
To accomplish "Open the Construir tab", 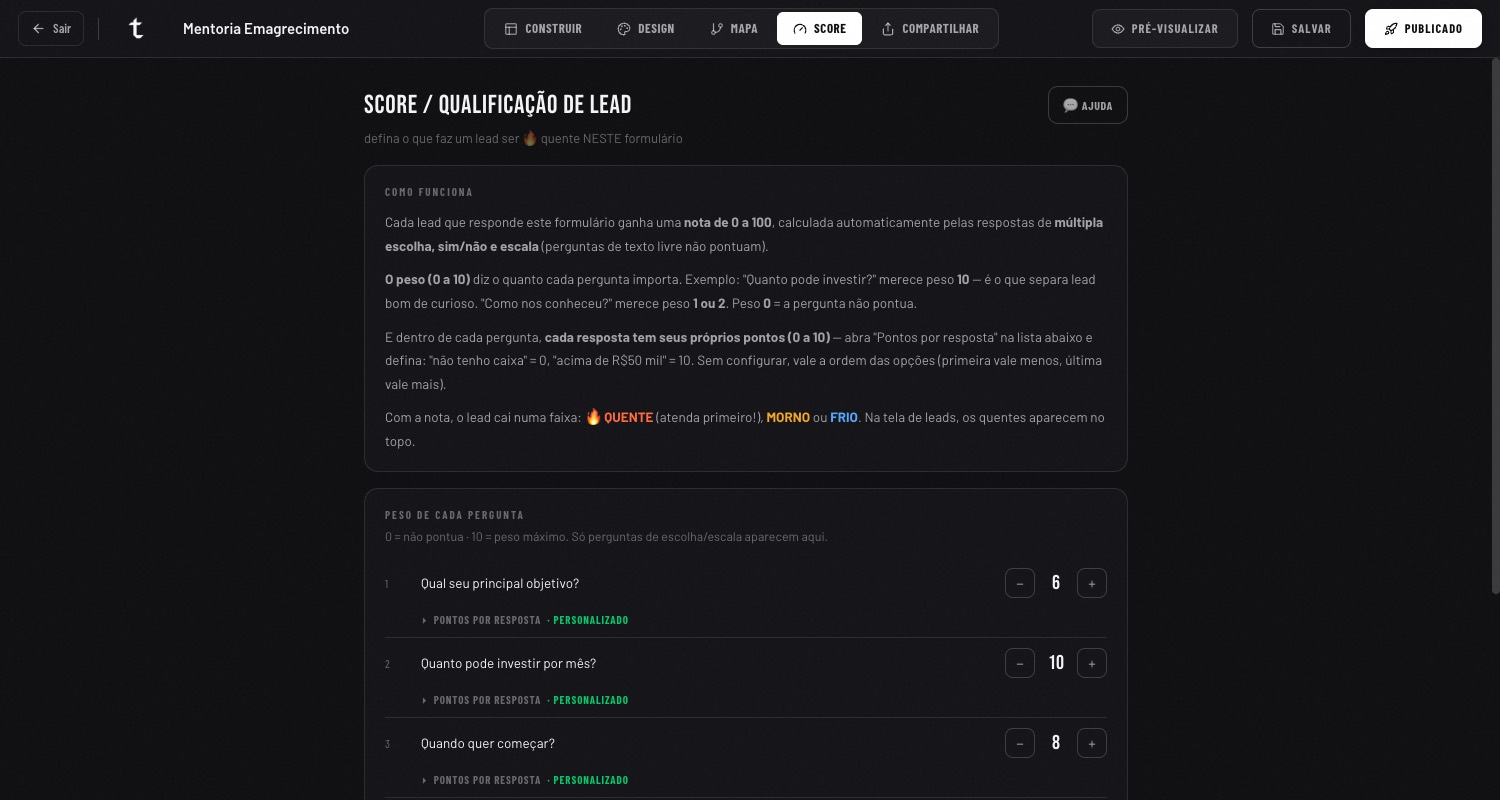I will (x=543, y=29).
